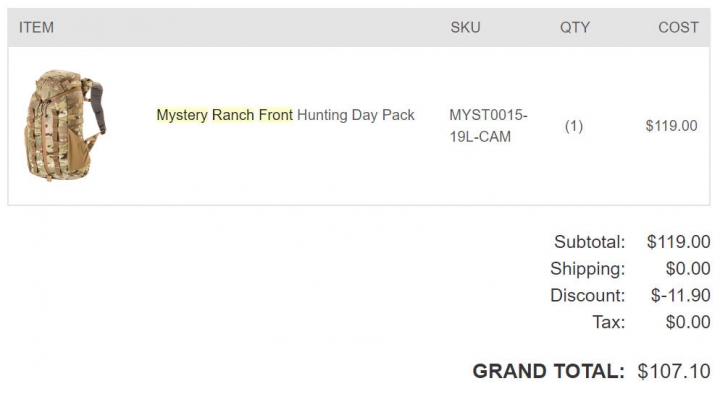This screenshot has height=394, width=720.
Task: Click the ITEM column header
Action: pyautogui.click(x=36, y=28)
